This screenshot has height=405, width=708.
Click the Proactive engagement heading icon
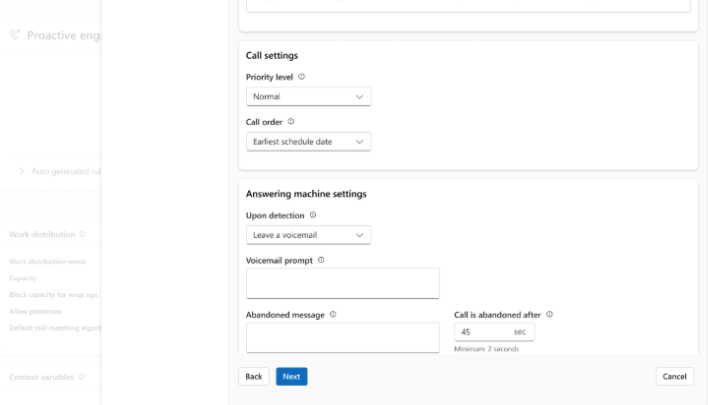point(15,35)
